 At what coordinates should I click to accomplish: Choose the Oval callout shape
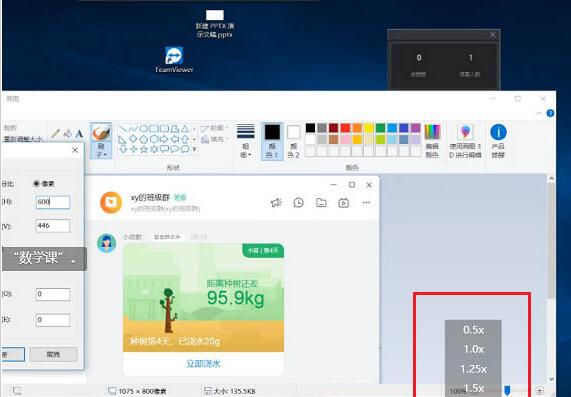coord(175,149)
